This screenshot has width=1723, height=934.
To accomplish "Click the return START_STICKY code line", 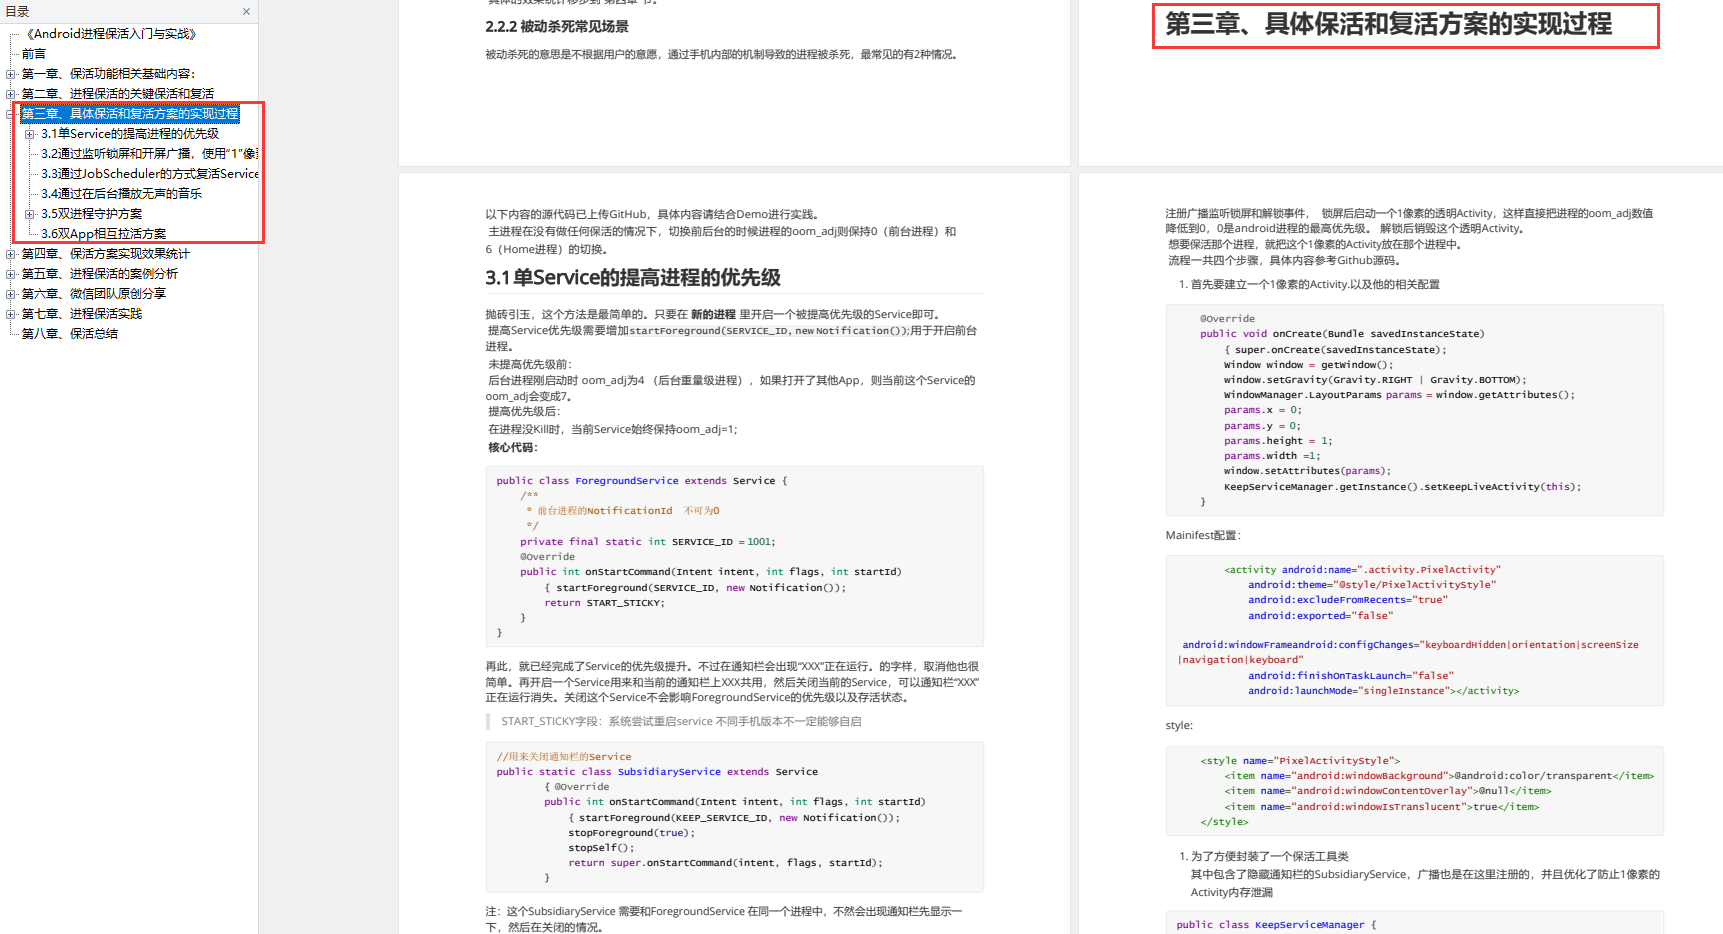I will point(604,603).
